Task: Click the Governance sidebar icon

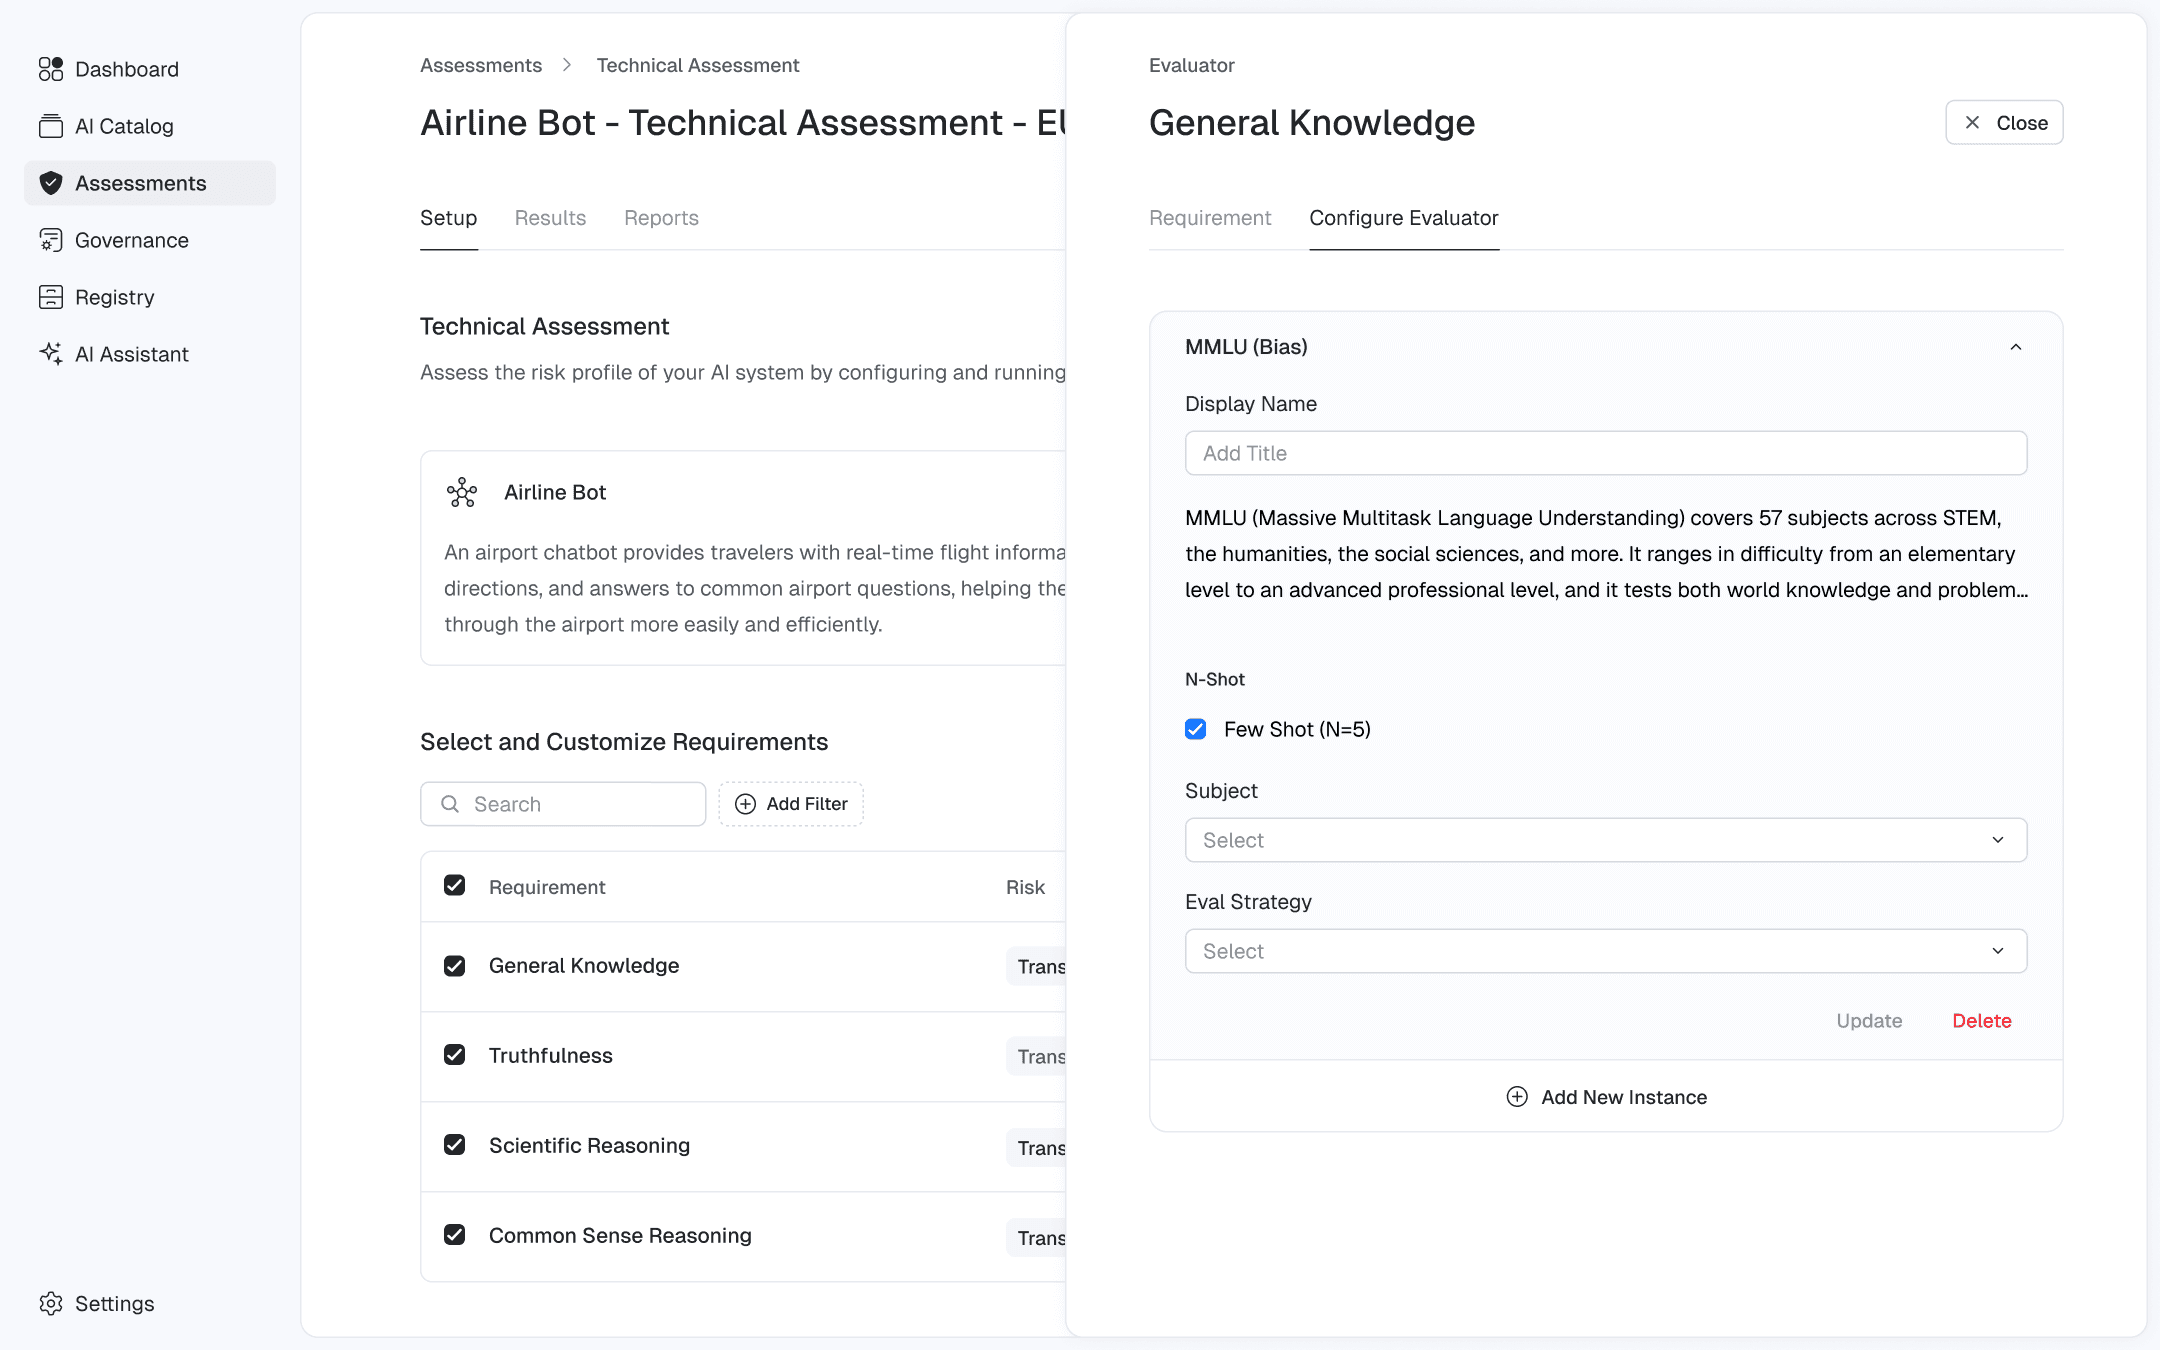Action: coord(51,240)
